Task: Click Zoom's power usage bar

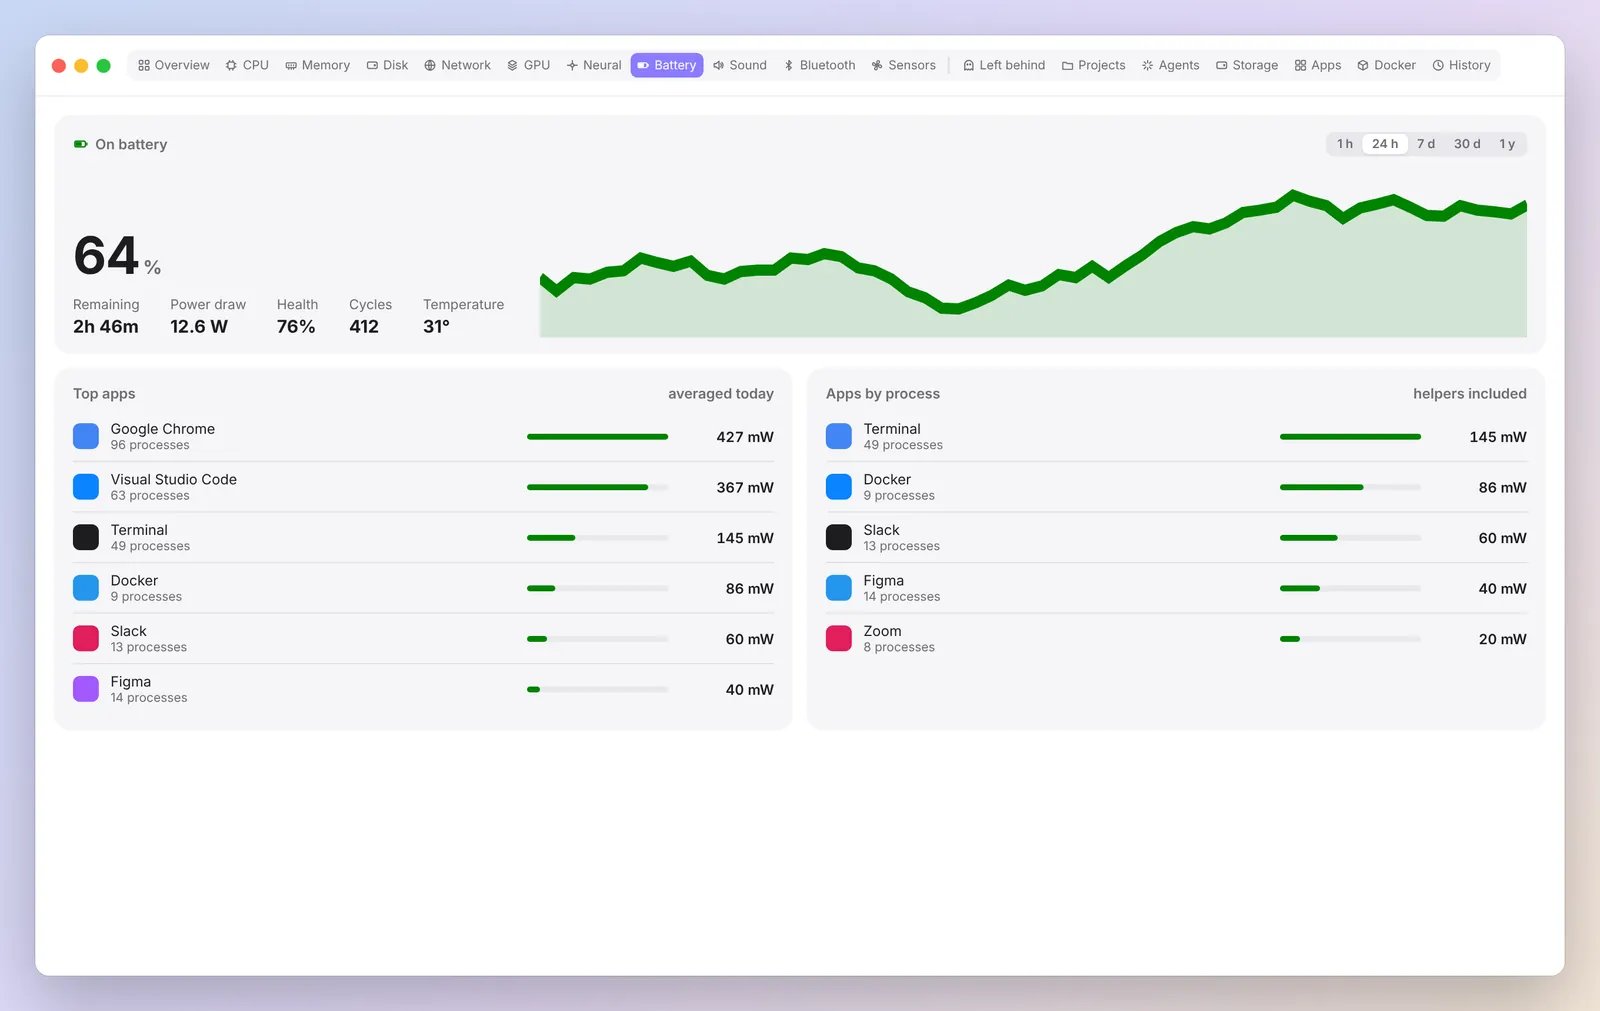Action: coord(1350,639)
